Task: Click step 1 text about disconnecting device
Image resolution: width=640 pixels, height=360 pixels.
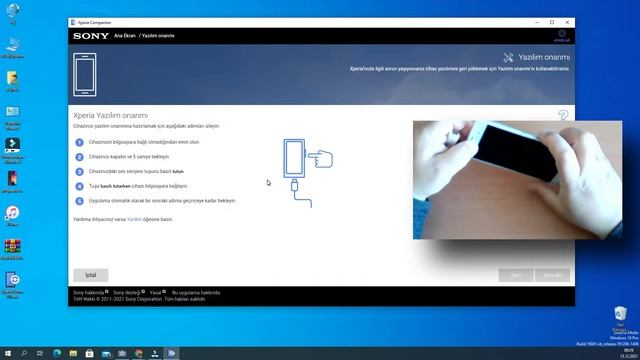Action: [x=144, y=142]
